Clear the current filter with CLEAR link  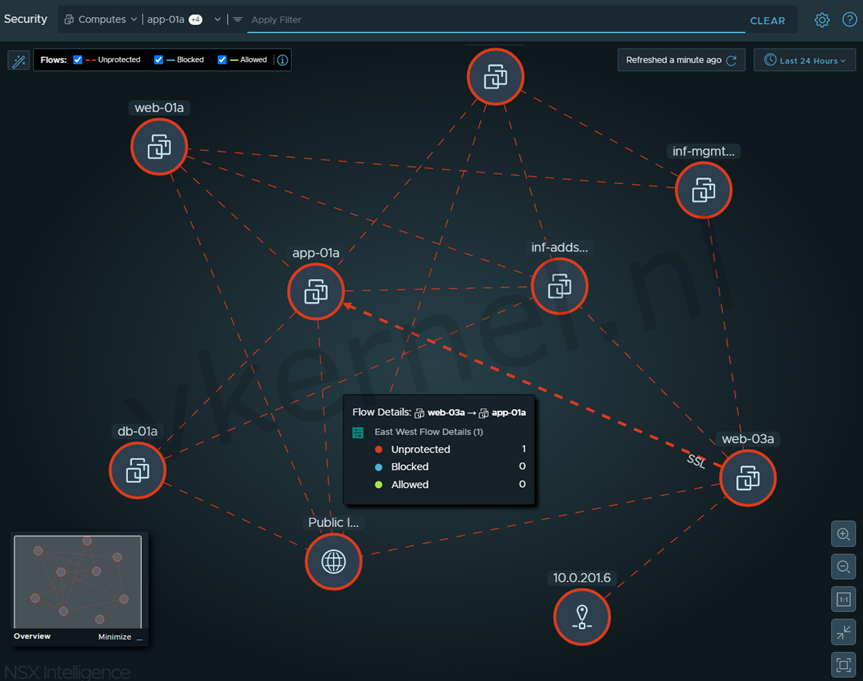pos(768,19)
